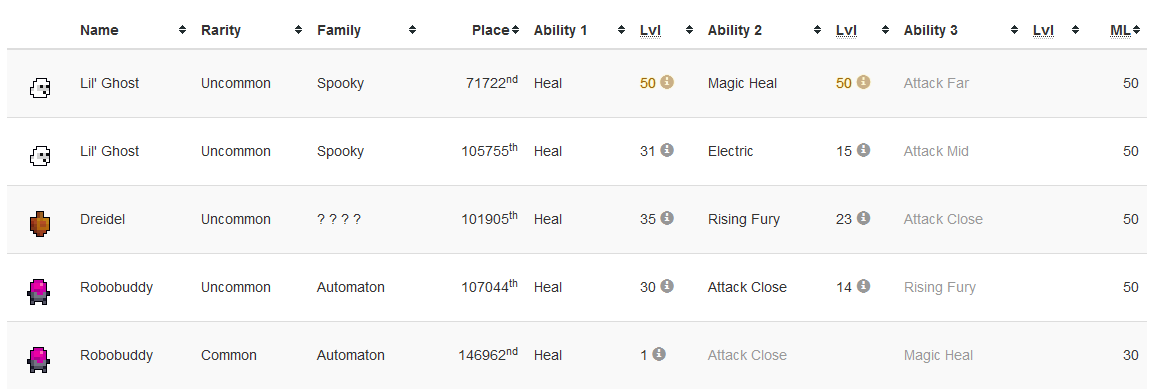The height and width of the screenshot is (389, 1163).
Task: Click the info icon beside Attack Close level 14
Action: coord(863,286)
